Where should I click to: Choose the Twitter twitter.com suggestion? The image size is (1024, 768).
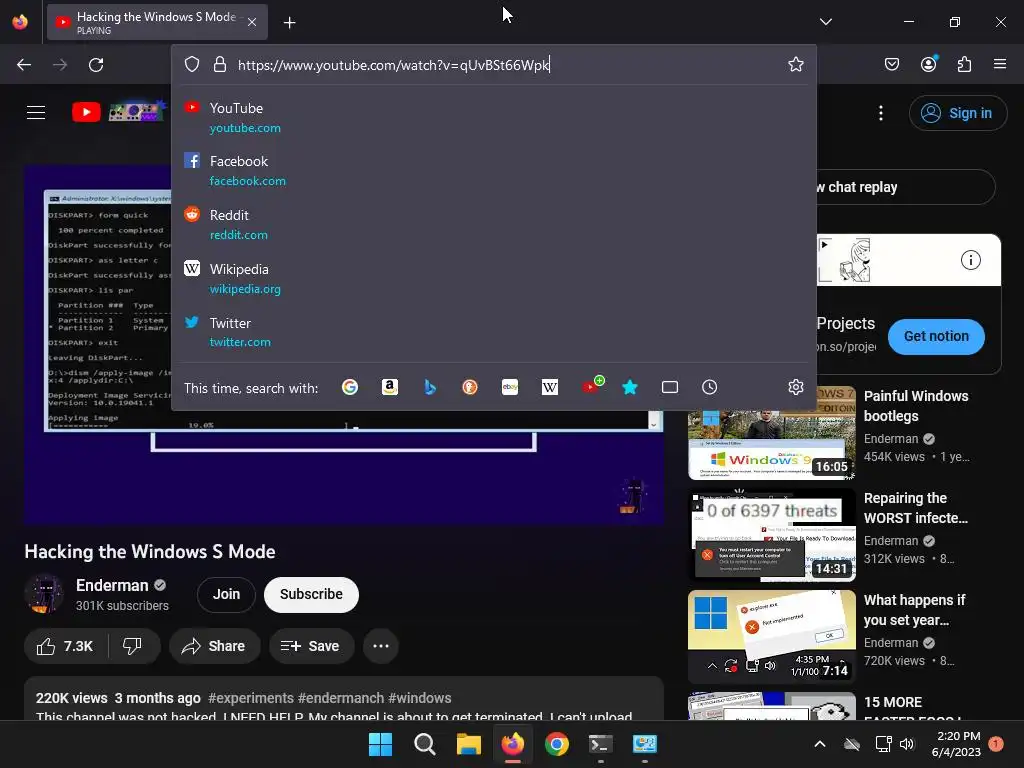click(494, 332)
